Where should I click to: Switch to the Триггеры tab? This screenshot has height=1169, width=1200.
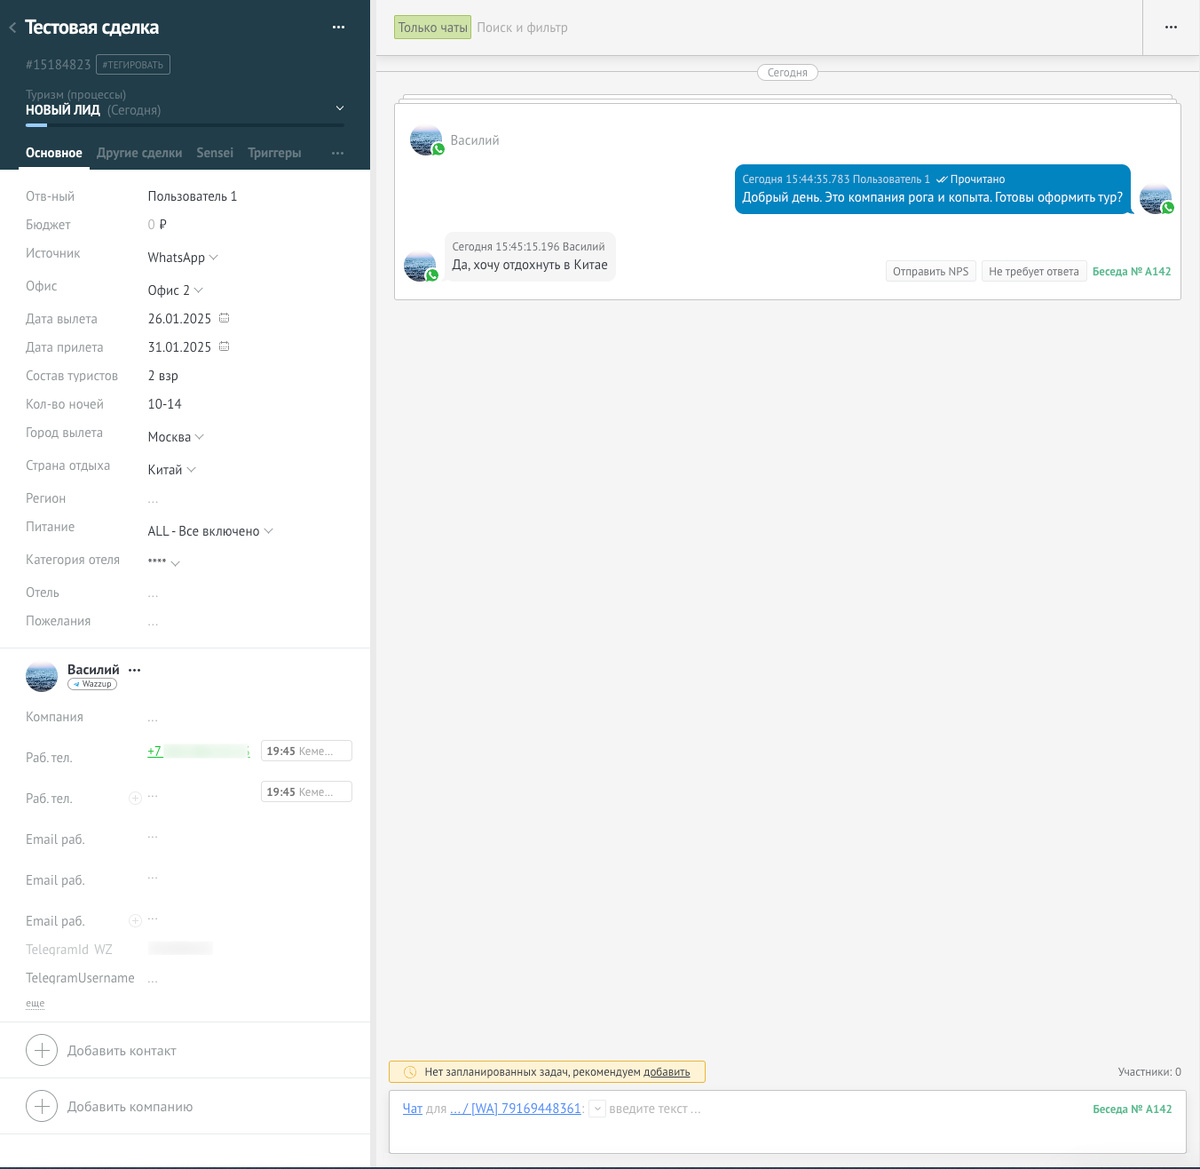click(x=274, y=153)
